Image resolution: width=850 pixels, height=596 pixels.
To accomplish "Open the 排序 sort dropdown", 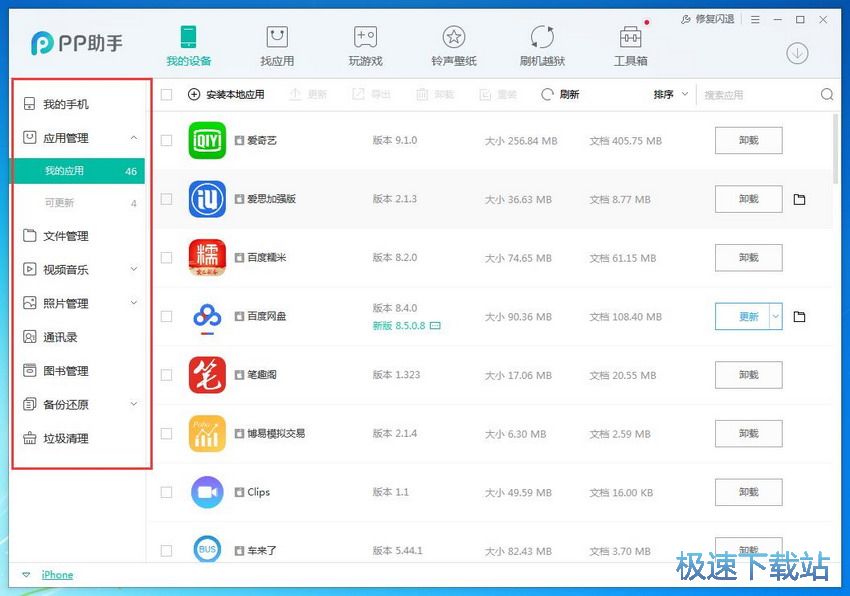I will tap(671, 94).
